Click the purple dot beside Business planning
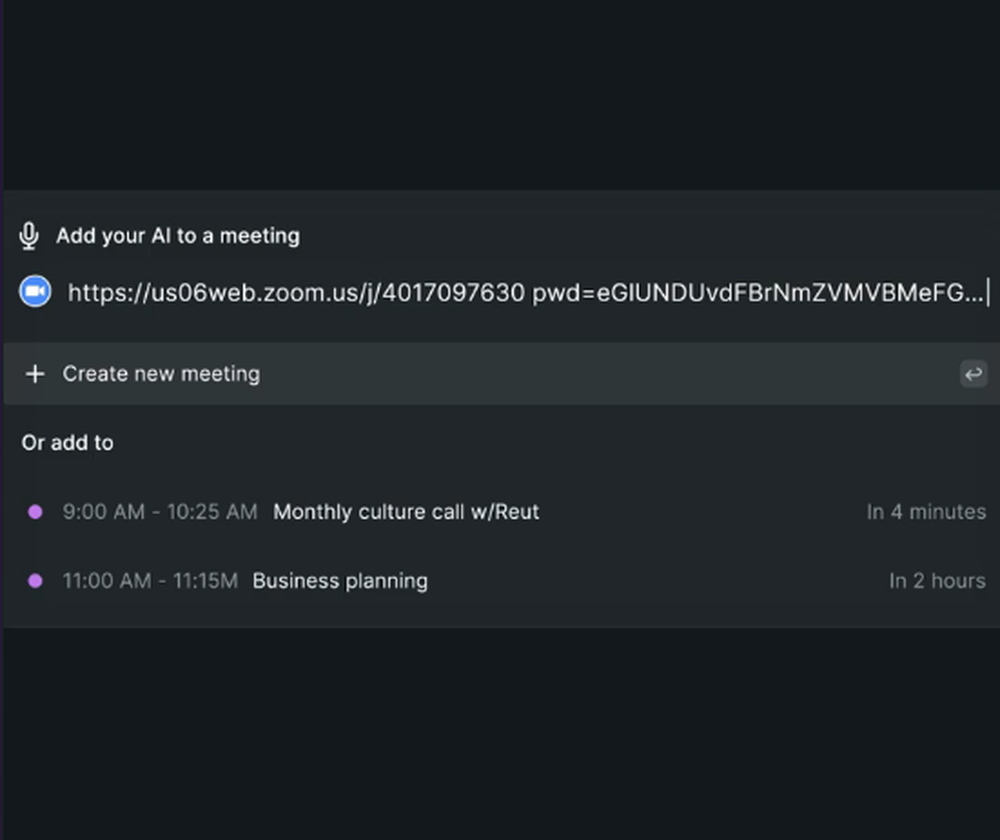The height and width of the screenshot is (840, 1000). coord(35,581)
